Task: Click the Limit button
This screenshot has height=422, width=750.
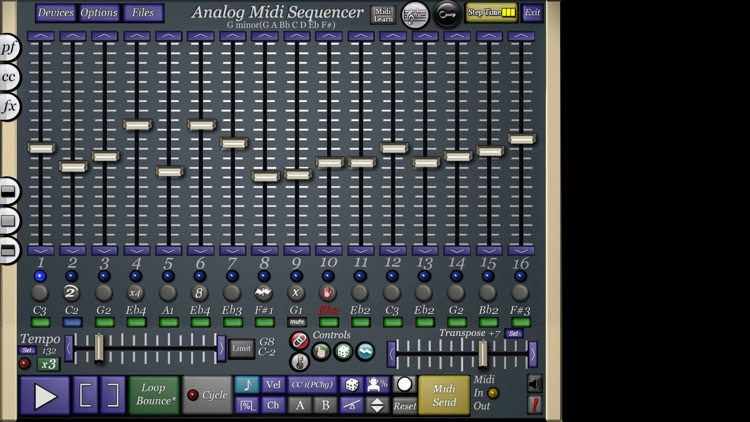Action: (242, 349)
